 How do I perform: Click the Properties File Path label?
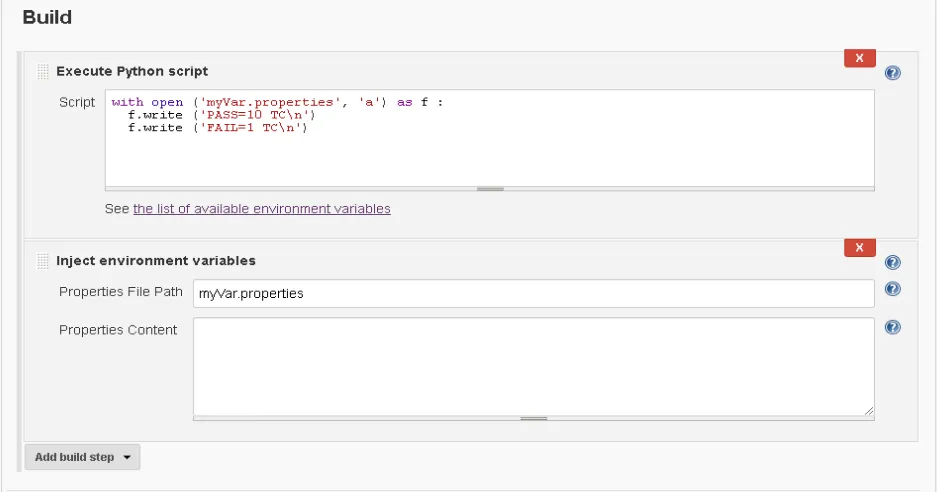click(x=121, y=292)
